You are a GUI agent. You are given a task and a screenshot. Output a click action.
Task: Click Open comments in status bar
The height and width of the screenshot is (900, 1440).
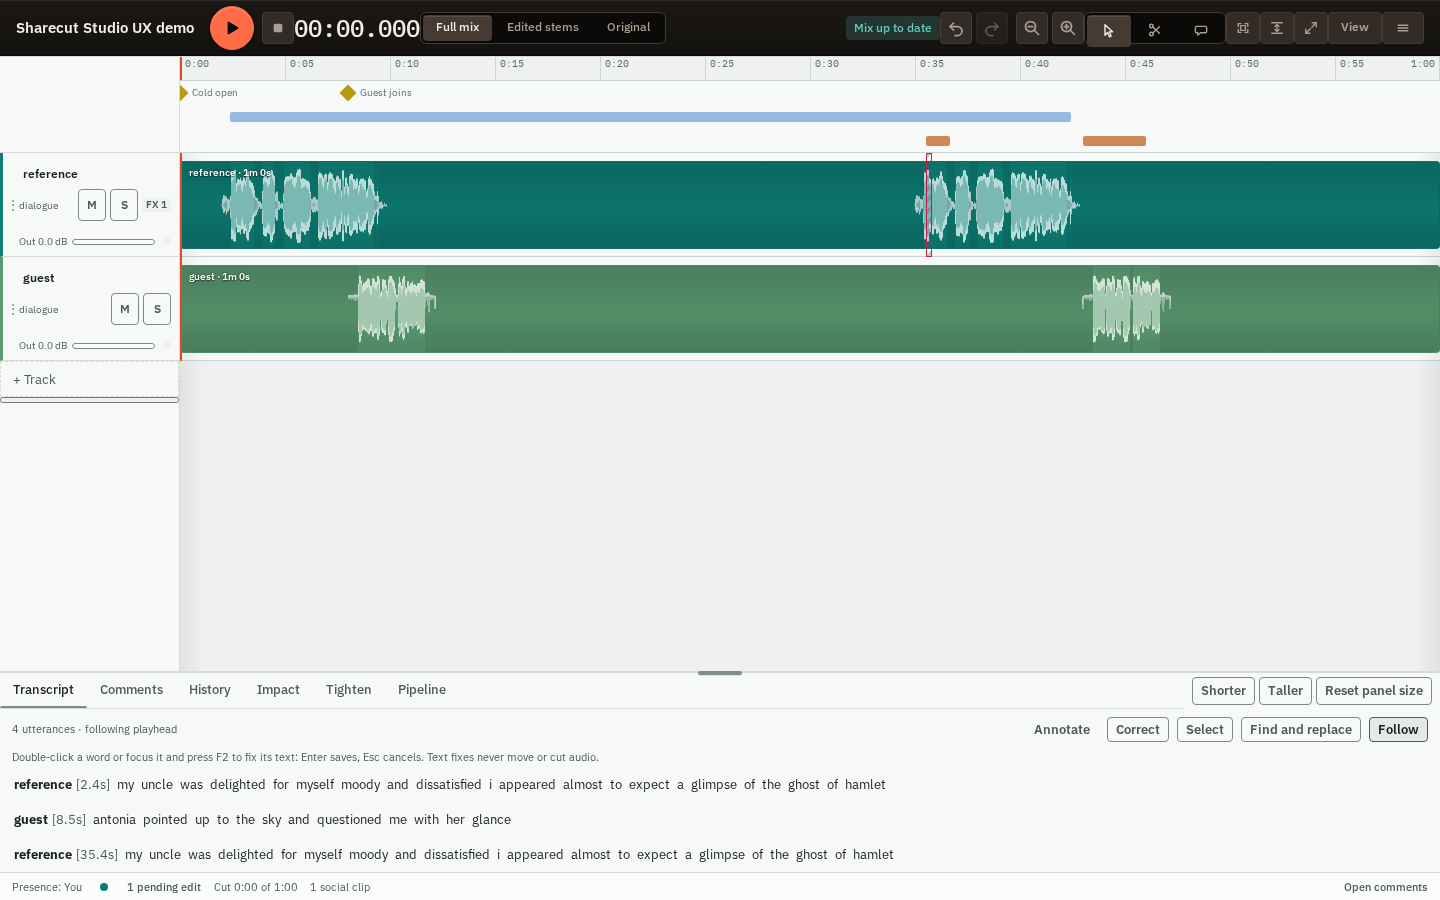pyautogui.click(x=1385, y=887)
